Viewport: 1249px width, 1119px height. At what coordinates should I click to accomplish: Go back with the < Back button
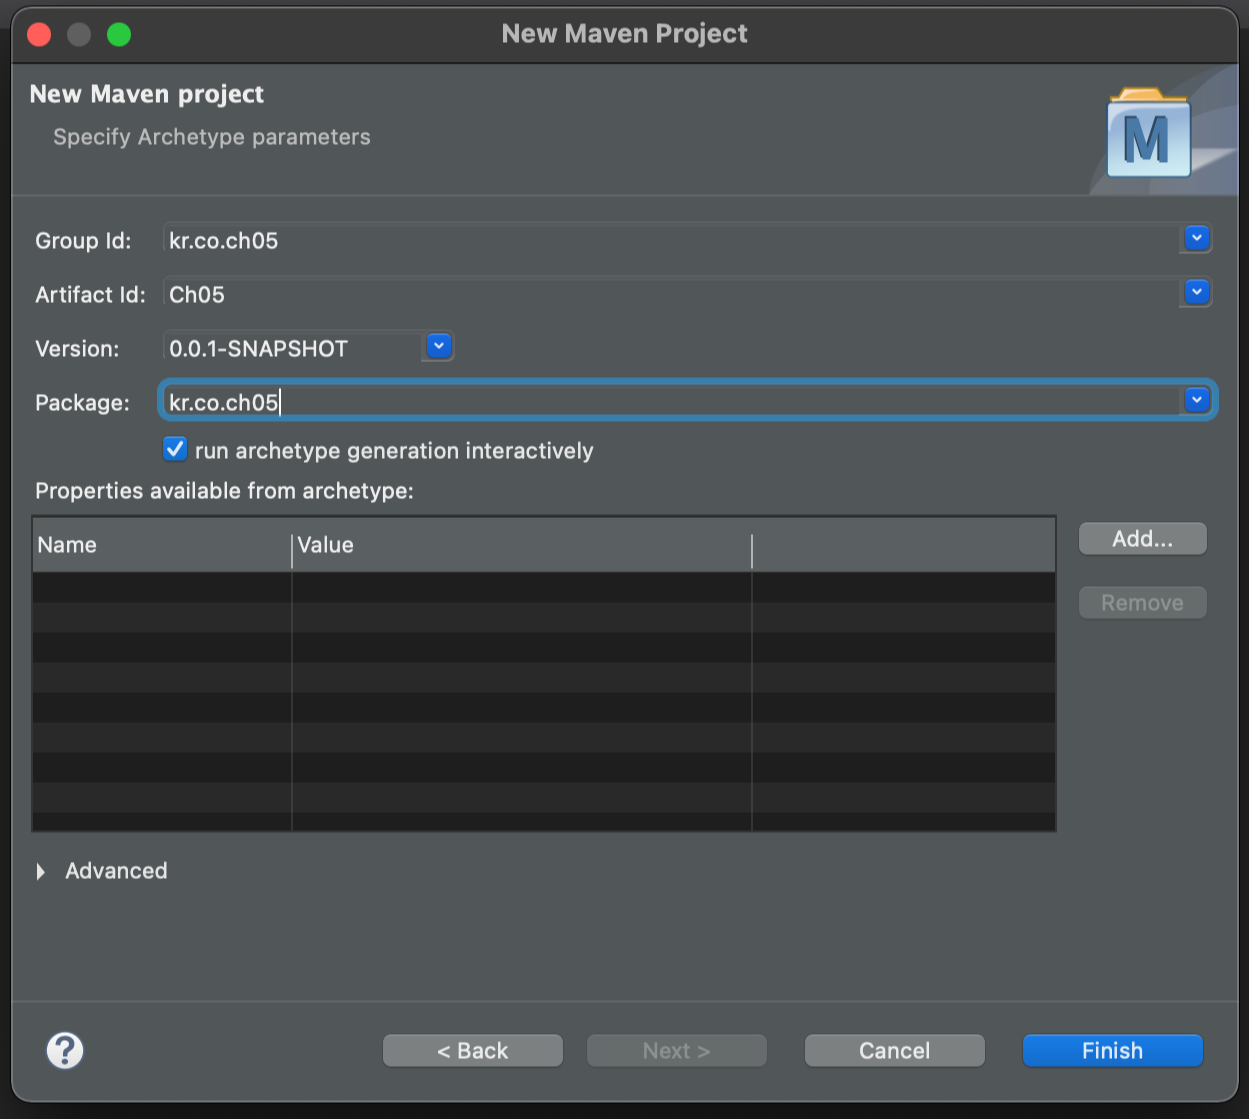click(472, 1050)
